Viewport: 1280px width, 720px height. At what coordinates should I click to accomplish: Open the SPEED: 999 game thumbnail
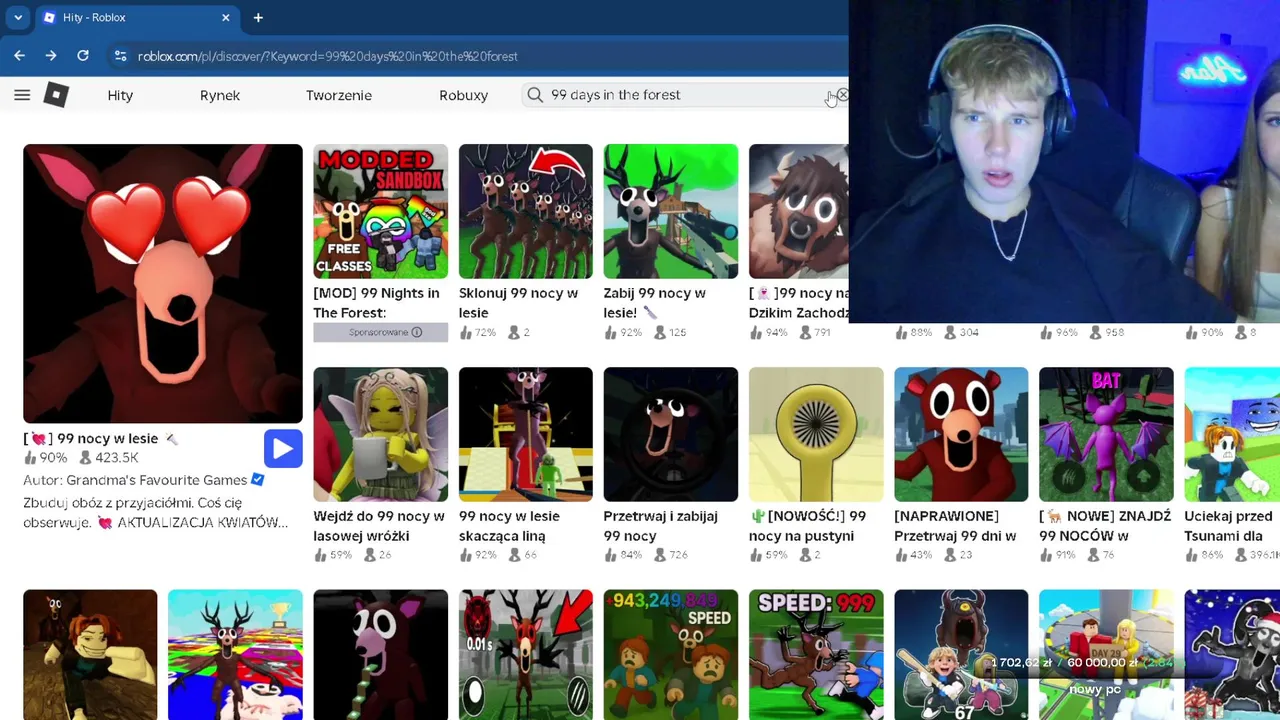pos(816,655)
